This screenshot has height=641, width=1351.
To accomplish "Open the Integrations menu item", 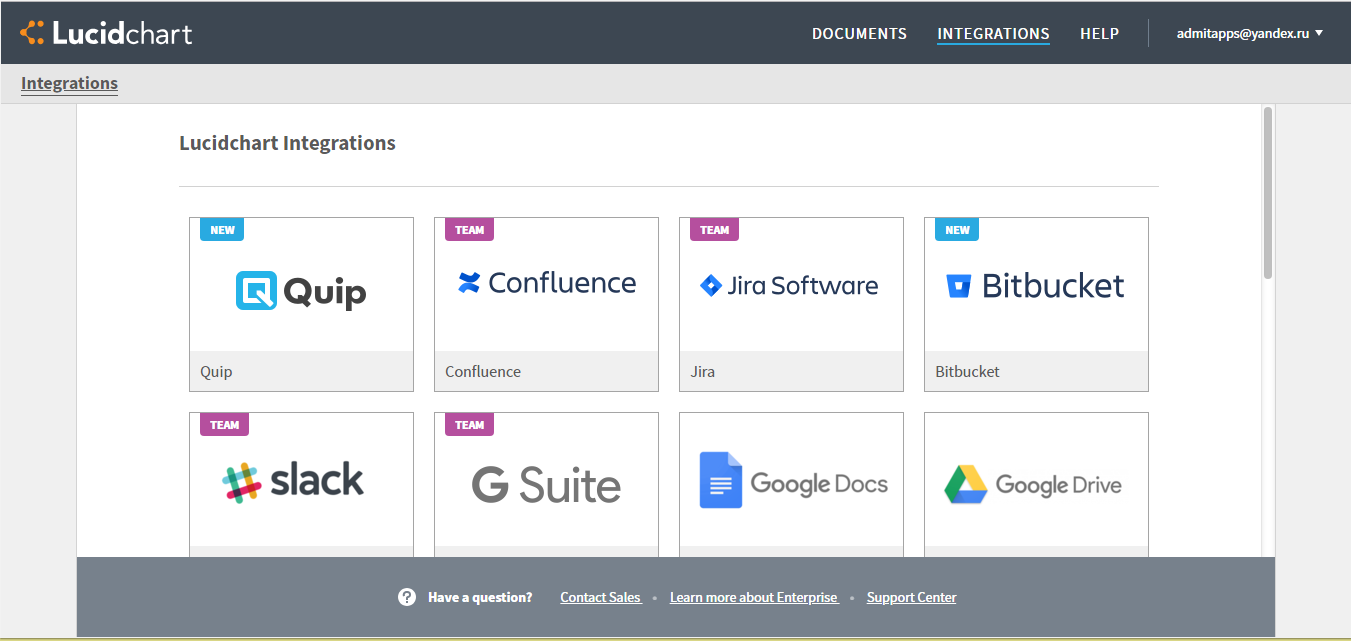I will click(993, 34).
